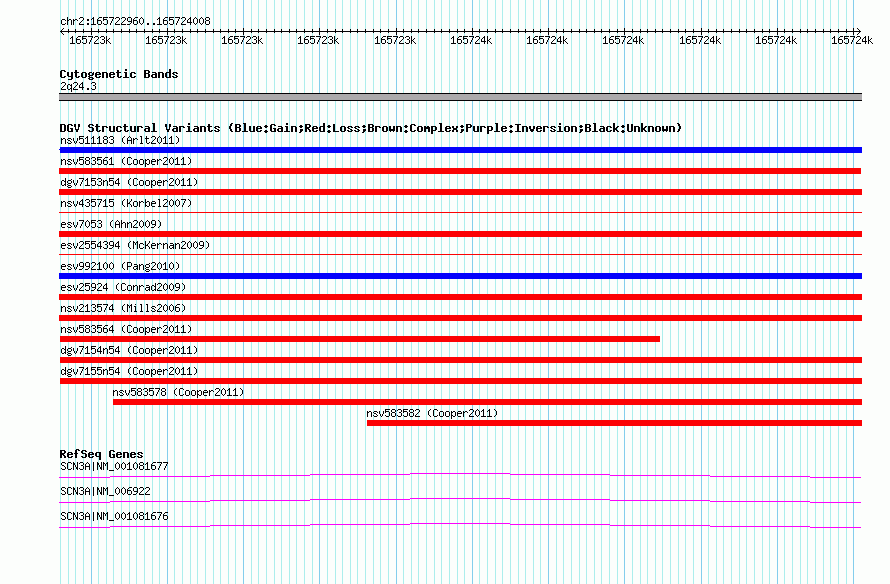The width and height of the screenshot is (890, 584).
Task: Select the dgv7155n54 (Cooper2011) red bar
Action: coord(460,381)
